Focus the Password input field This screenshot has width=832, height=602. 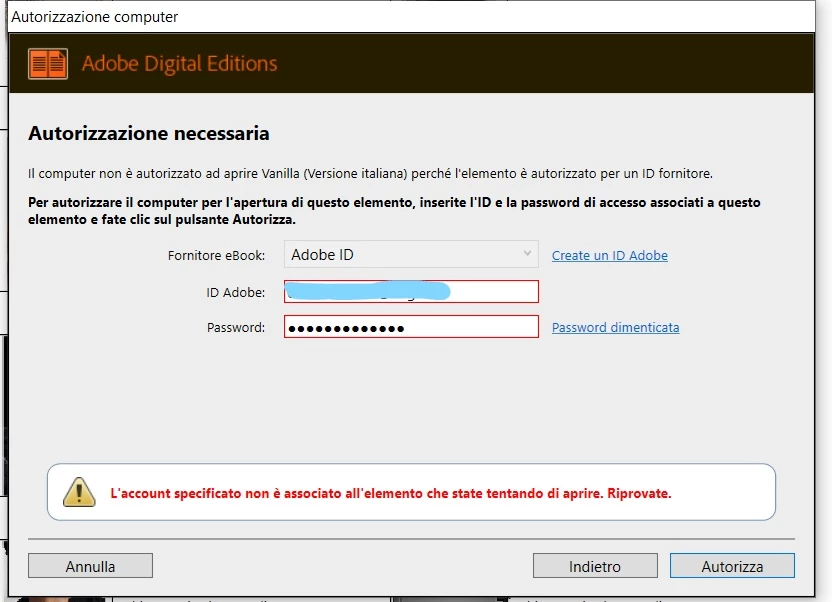tap(411, 327)
